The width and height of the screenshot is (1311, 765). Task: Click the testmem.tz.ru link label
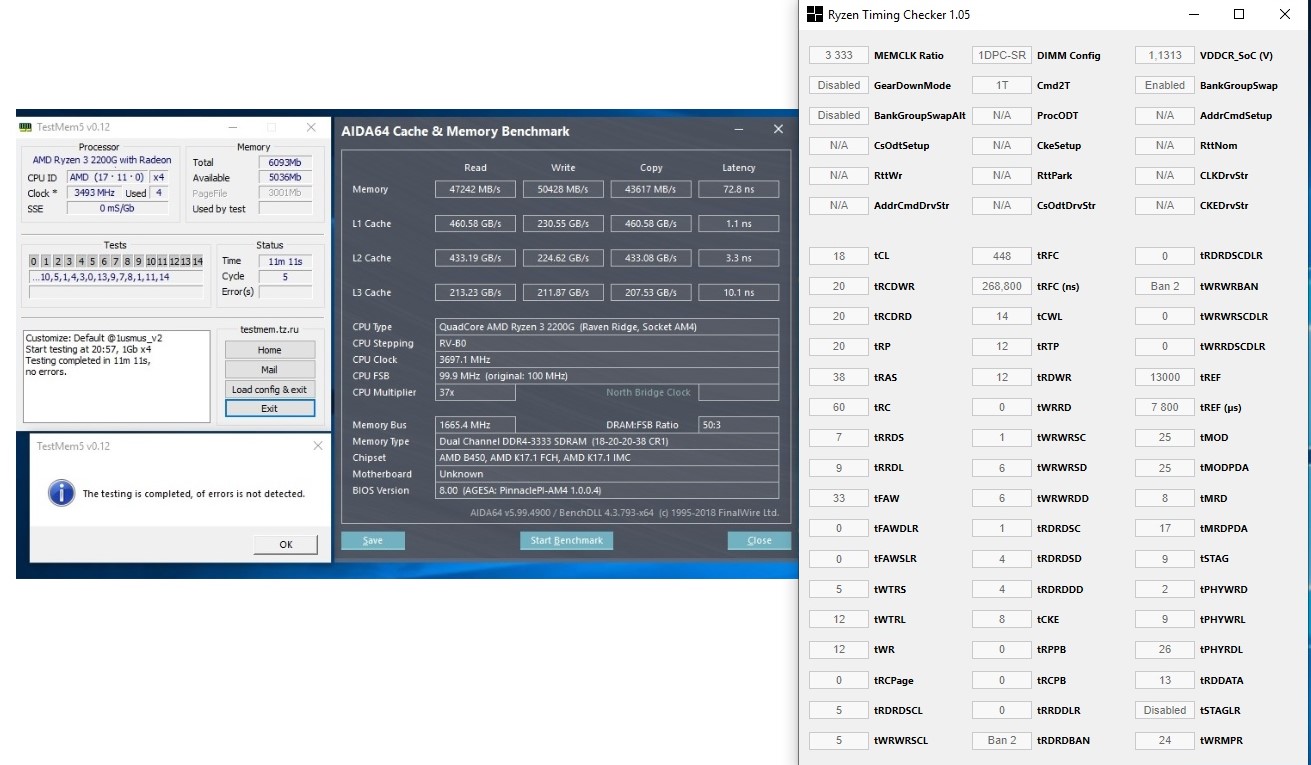click(x=269, y=329)
